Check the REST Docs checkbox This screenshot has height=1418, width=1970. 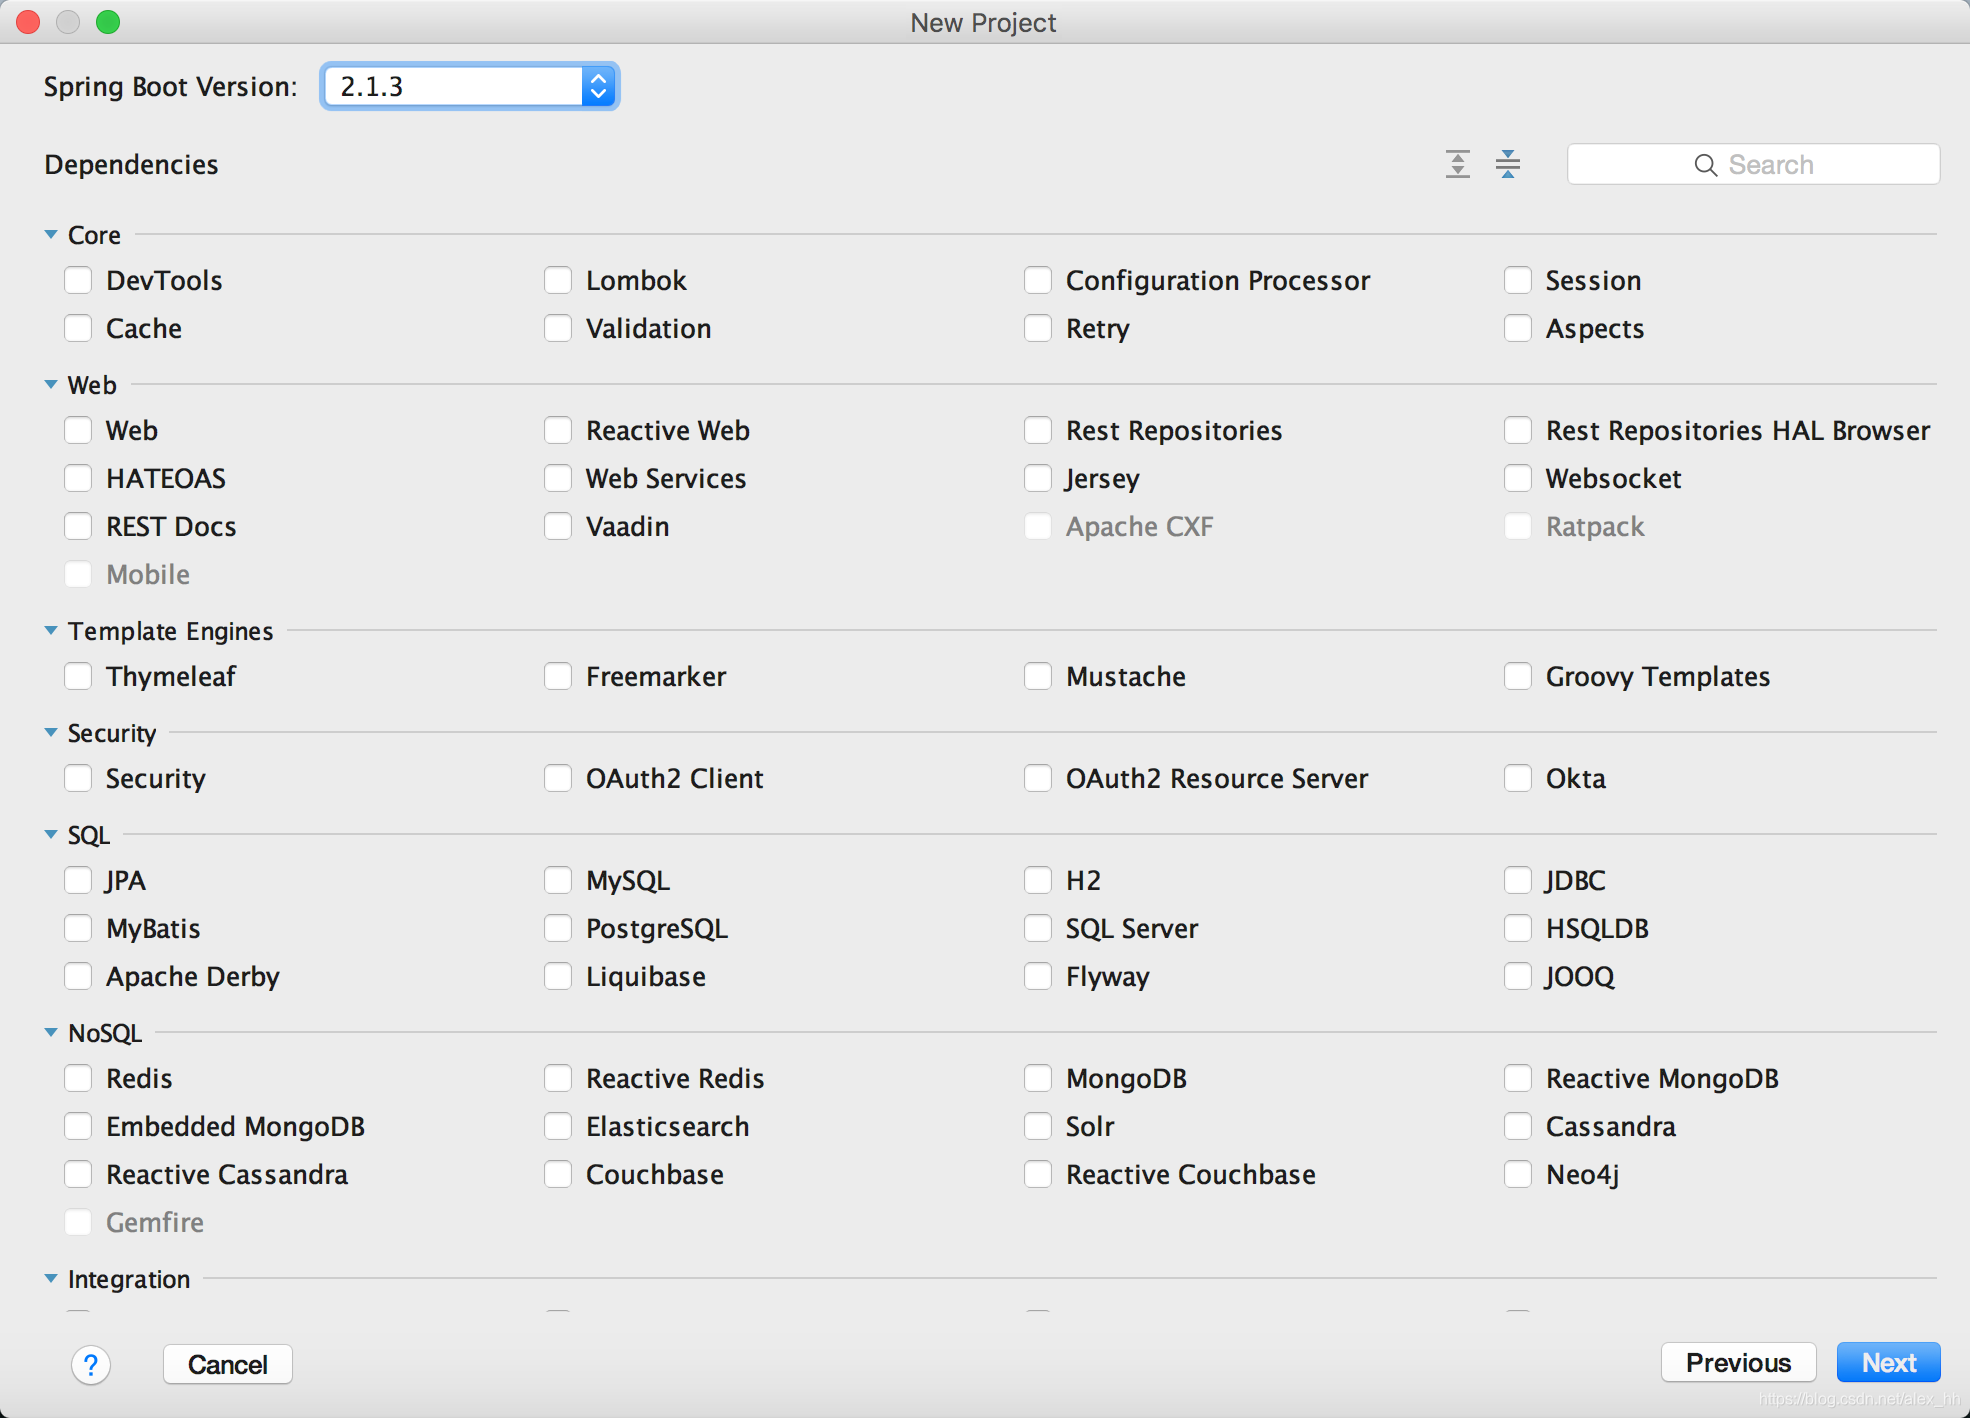tap(78, 526)
